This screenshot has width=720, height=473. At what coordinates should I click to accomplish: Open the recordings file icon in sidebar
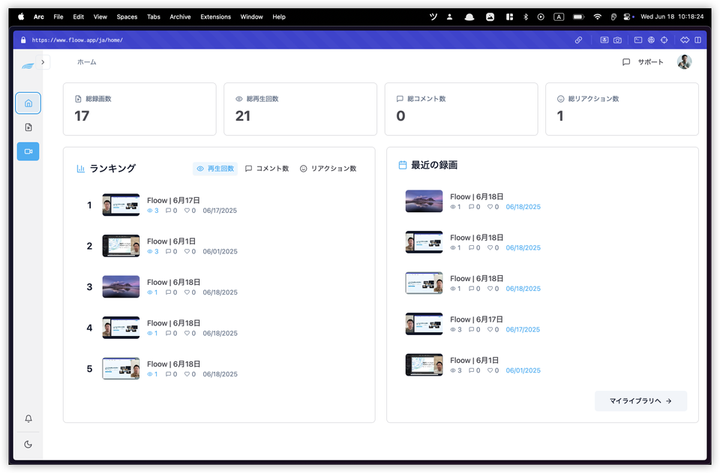tap(28, 127)
